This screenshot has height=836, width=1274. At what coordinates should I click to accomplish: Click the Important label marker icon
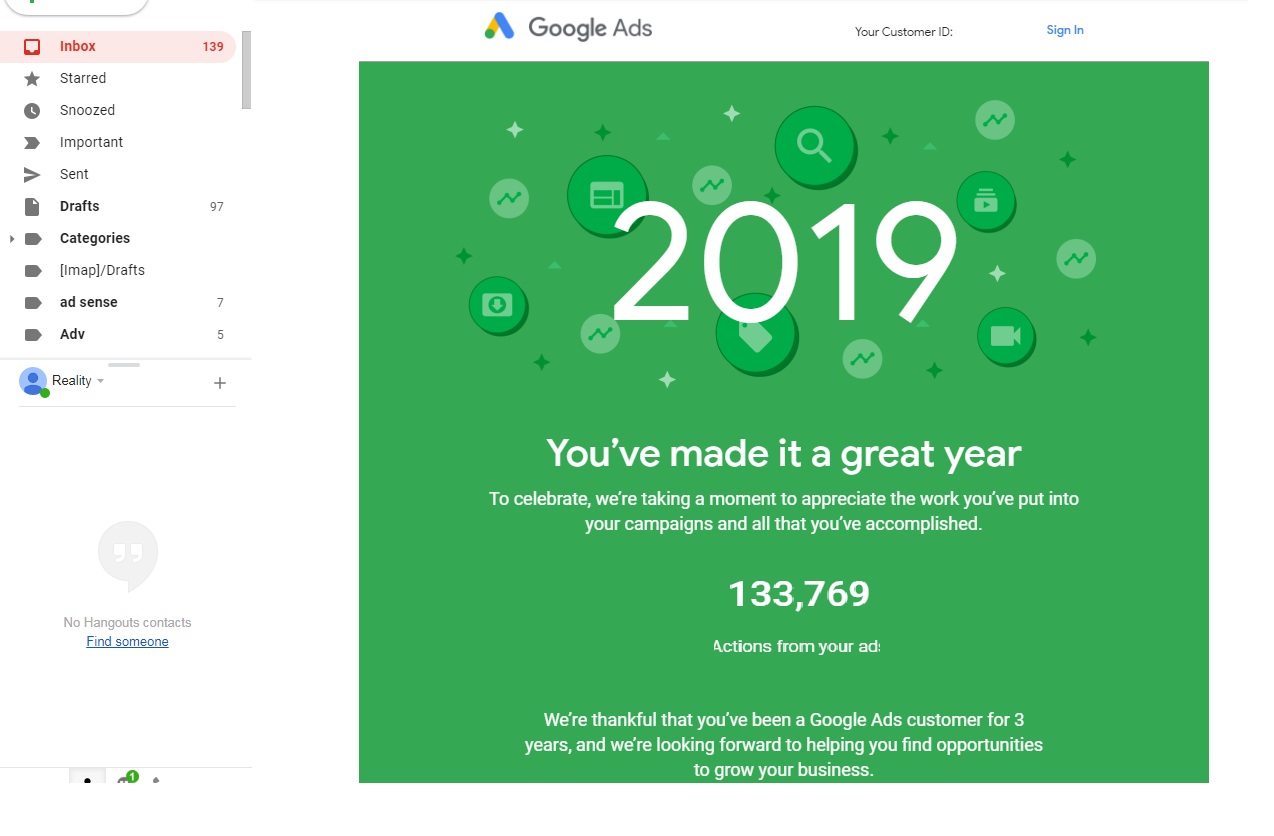point(32,142)
